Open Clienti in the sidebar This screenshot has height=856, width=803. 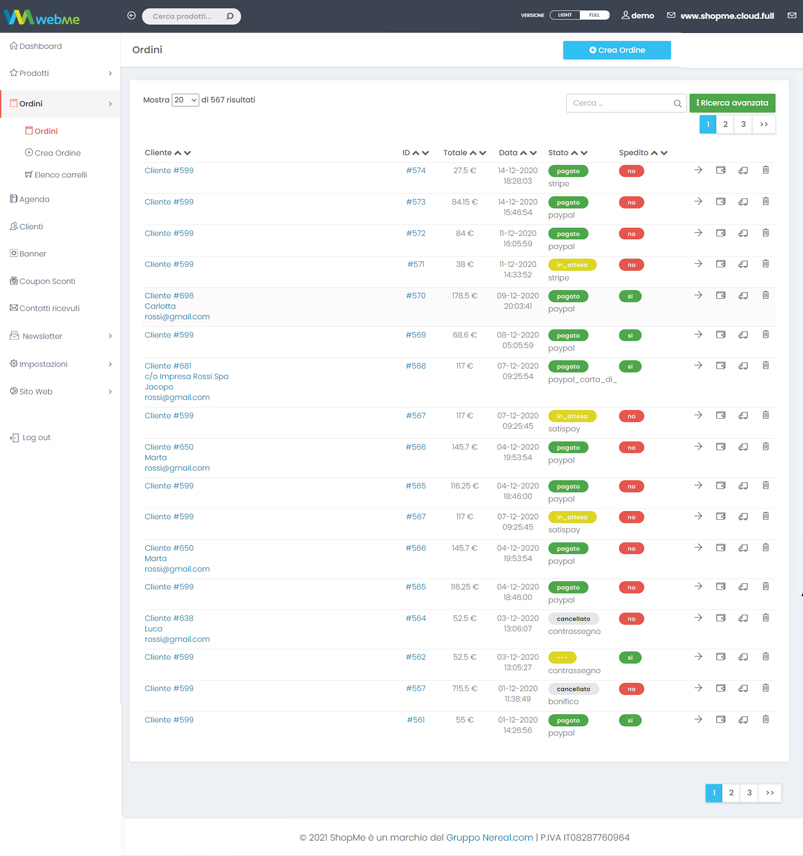(x=31, y=227)
